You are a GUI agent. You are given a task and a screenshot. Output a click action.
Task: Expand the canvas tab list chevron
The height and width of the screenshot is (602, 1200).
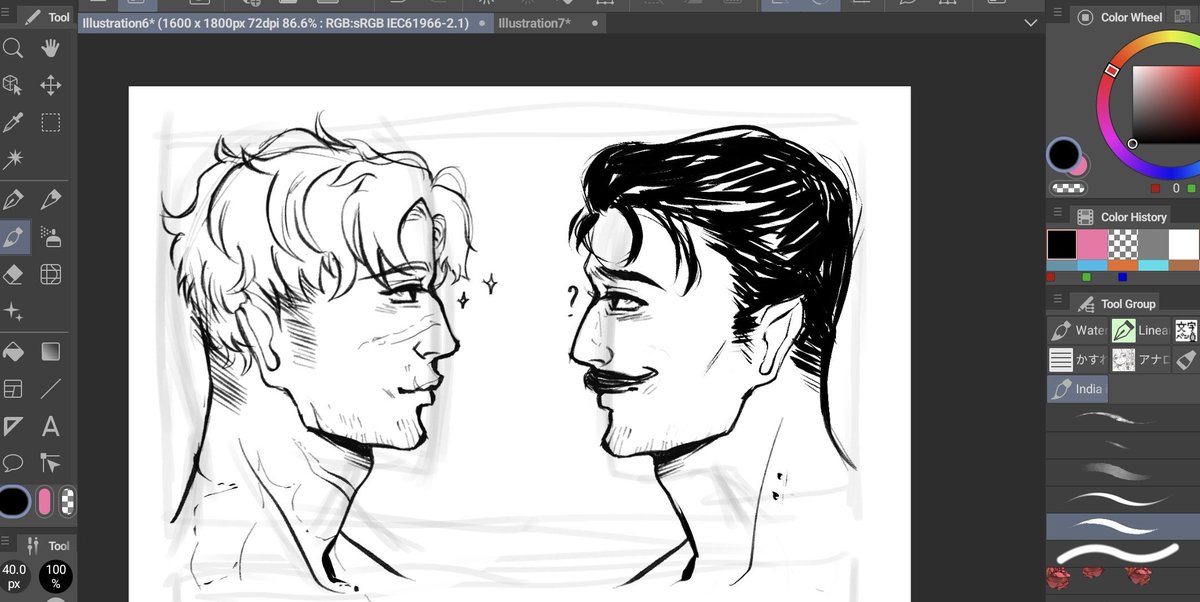point(1031,22)
